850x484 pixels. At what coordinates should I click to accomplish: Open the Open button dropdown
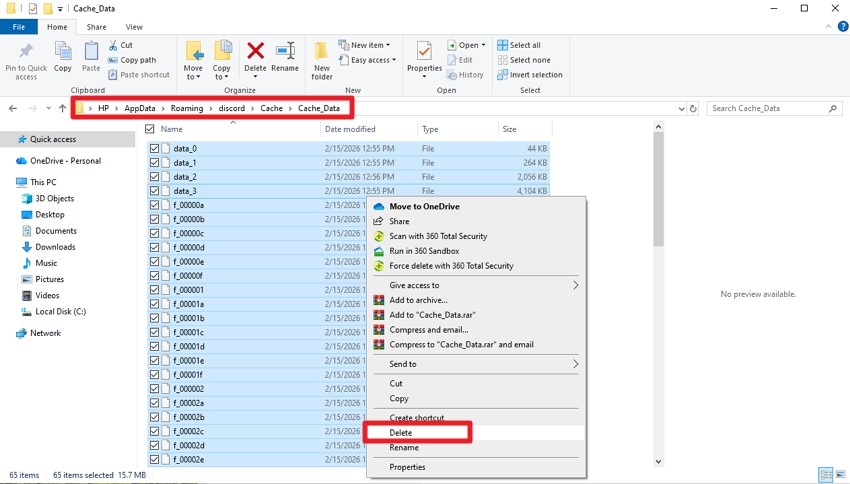[x=483, y=45]
